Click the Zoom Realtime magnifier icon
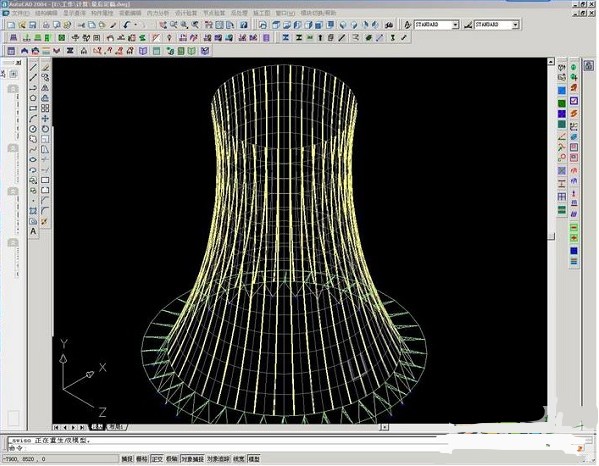Viewport: 599px width, 466px height. tap(174, 25)
